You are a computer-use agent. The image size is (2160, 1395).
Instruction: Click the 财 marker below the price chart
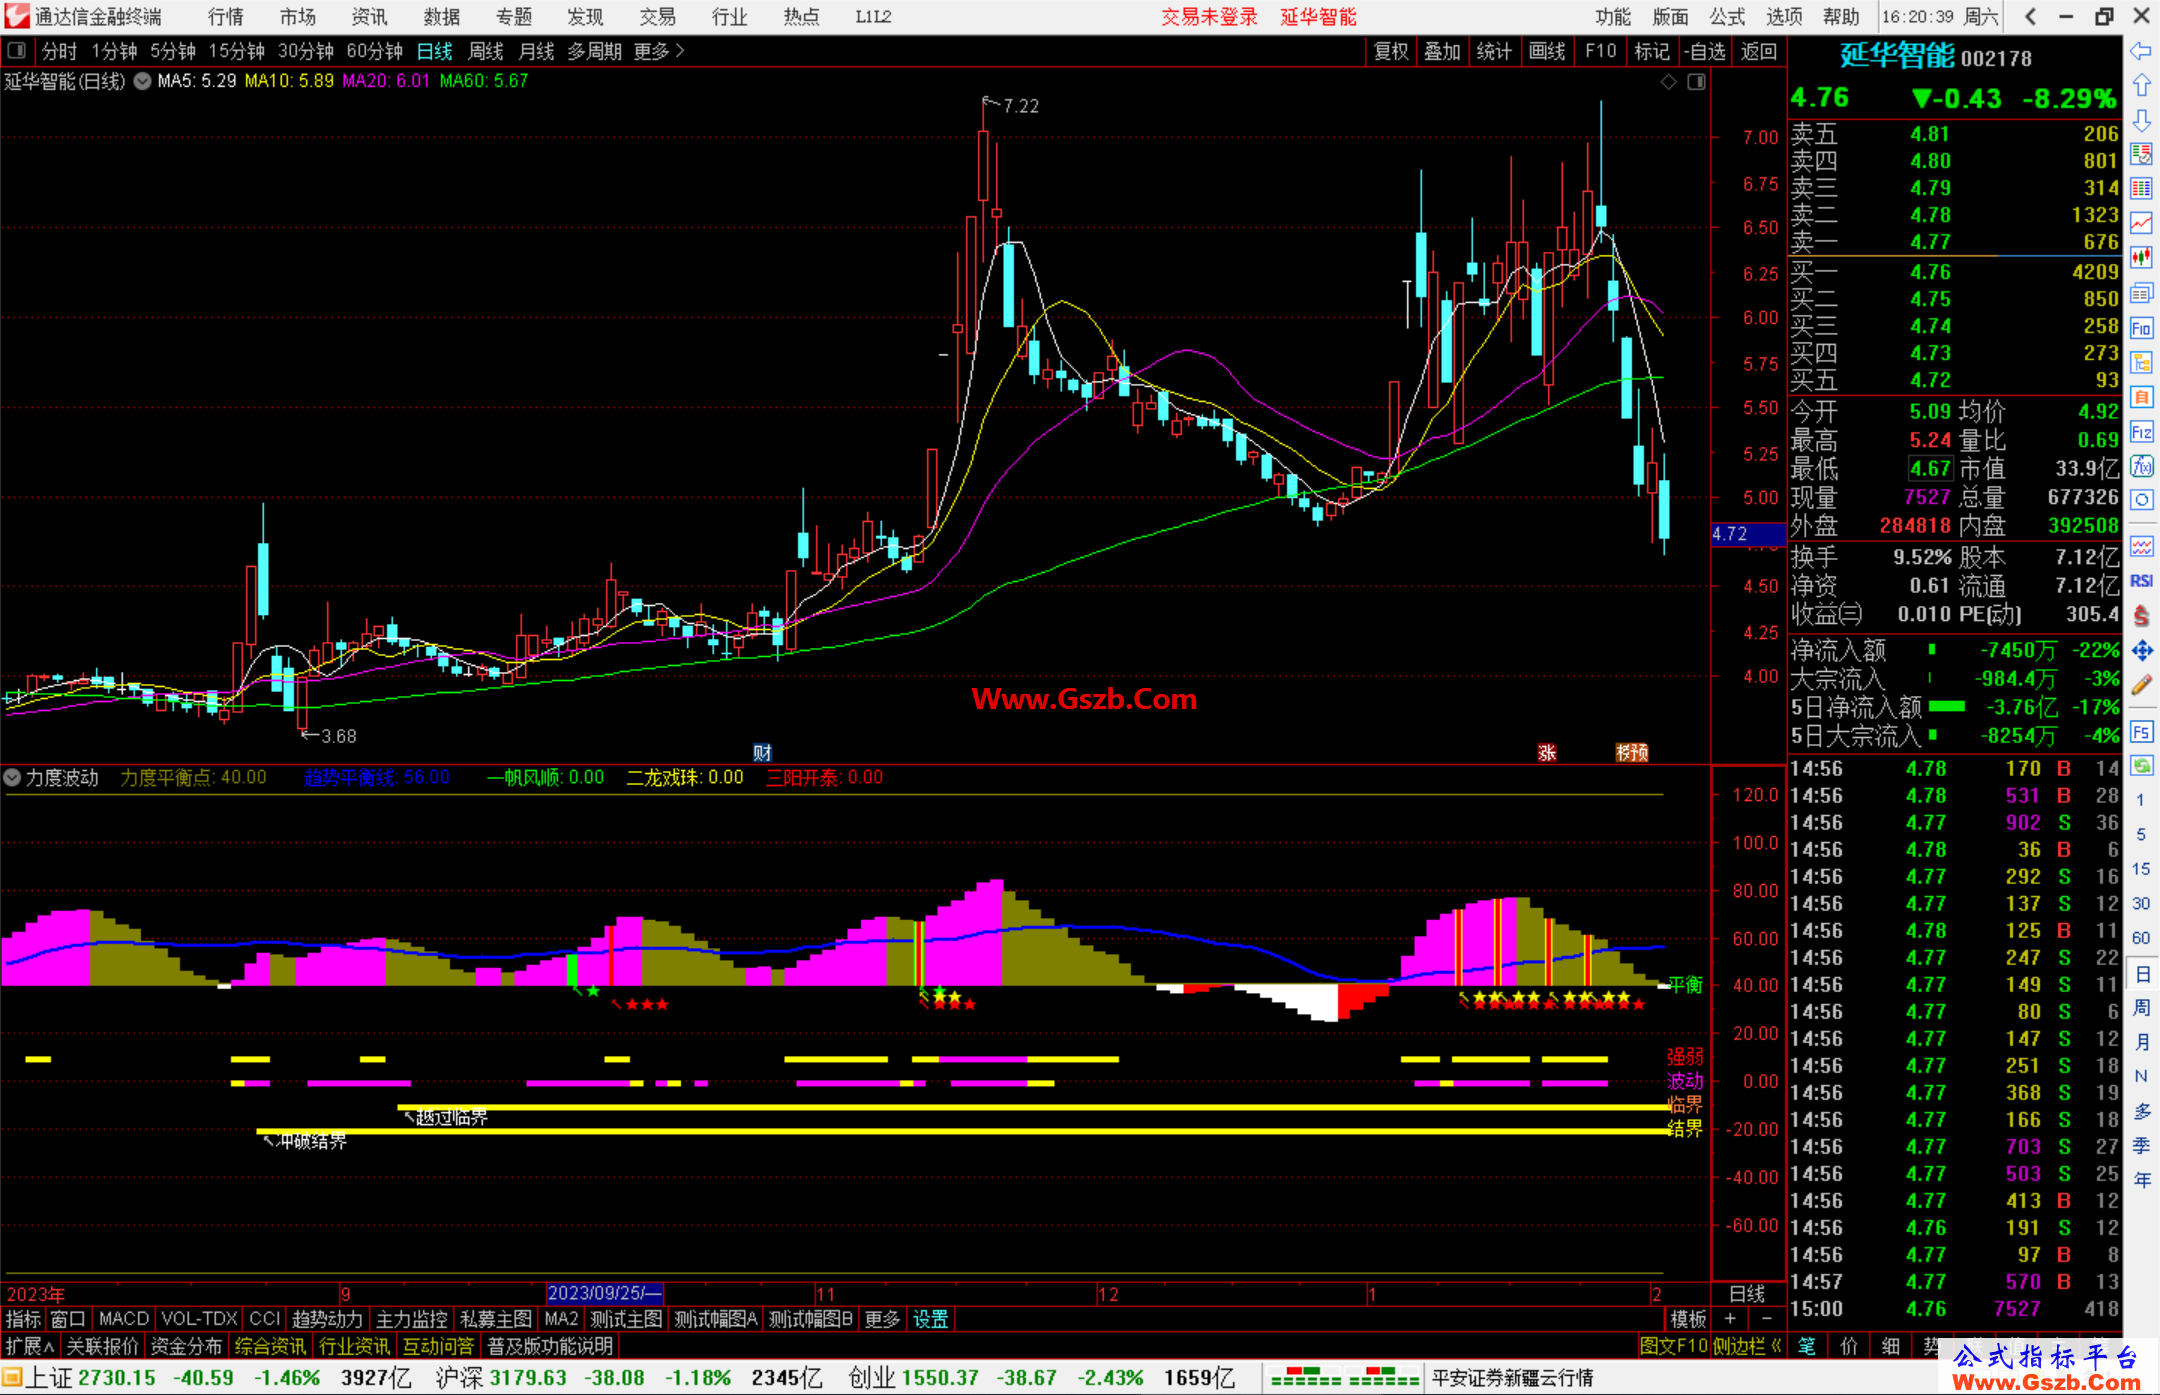[x=762, y=753]
